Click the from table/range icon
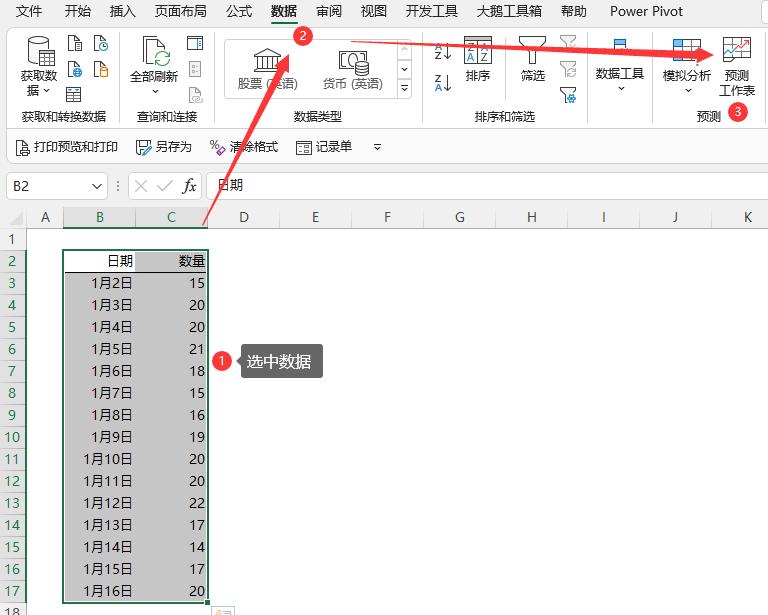The image size is (768, 615). pyautogui.click(x=73, y=95)
